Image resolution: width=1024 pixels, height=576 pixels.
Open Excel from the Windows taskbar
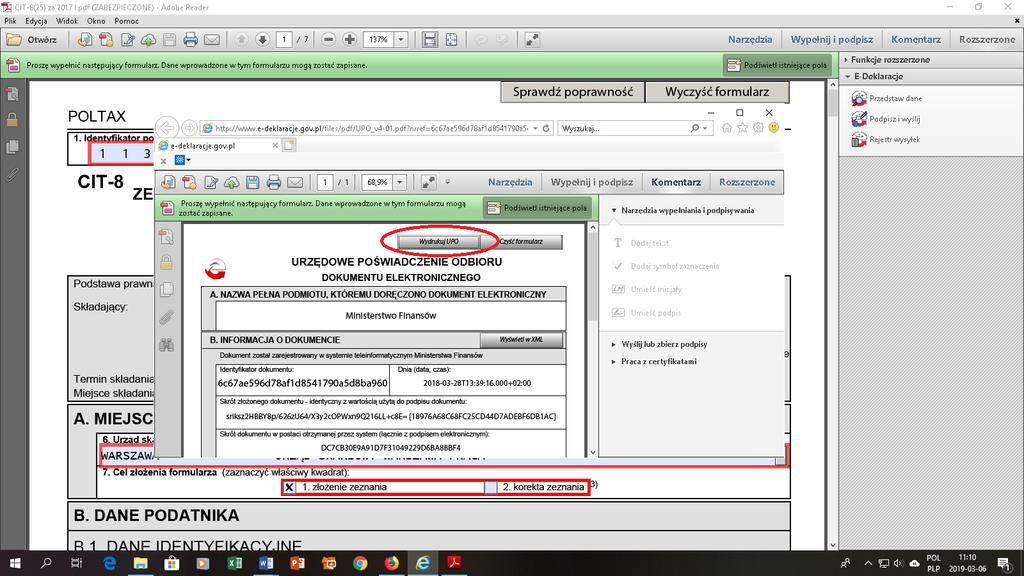click(x=234, y=563)
